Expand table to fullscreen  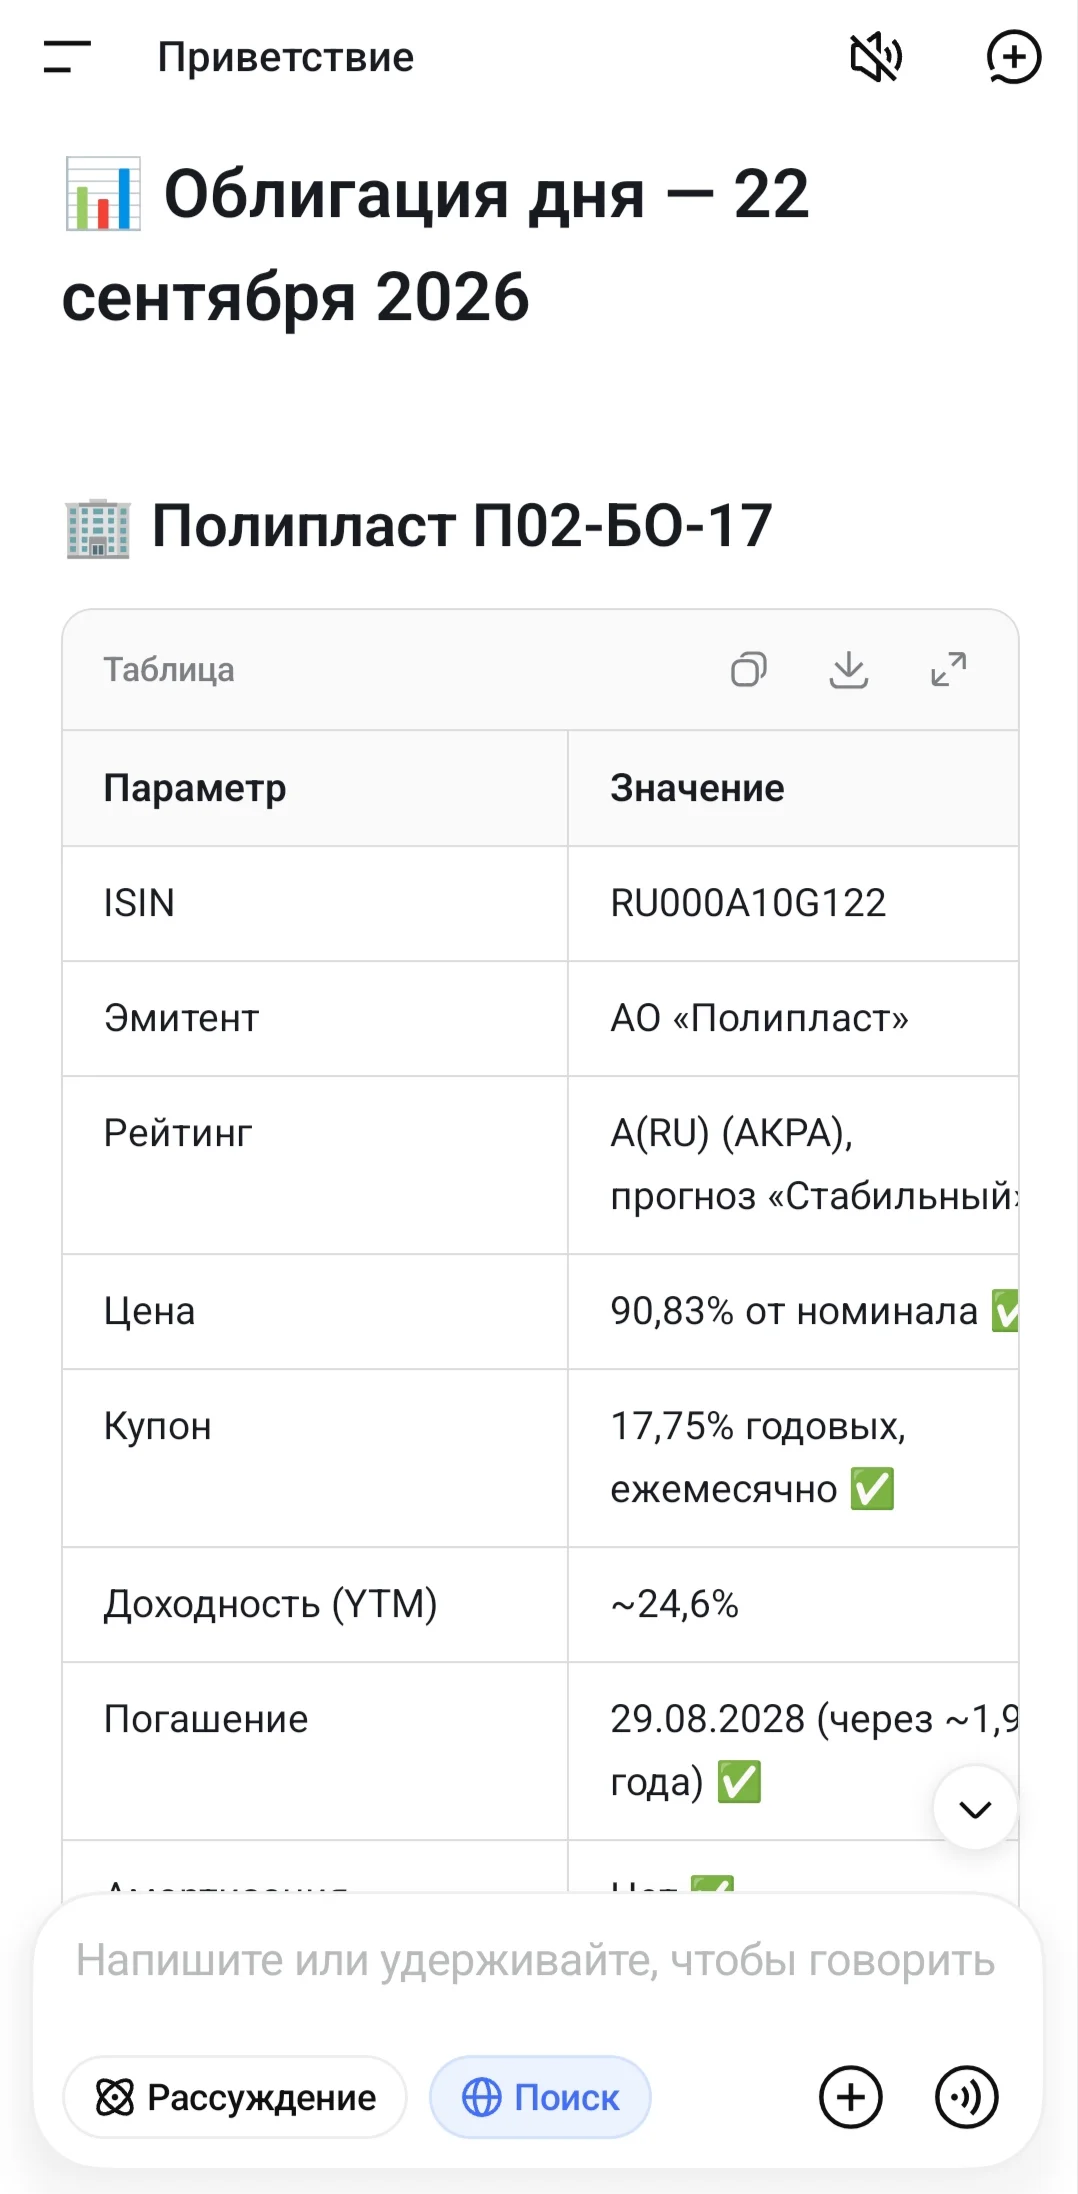pyautogui.click(x=948, y=669)
